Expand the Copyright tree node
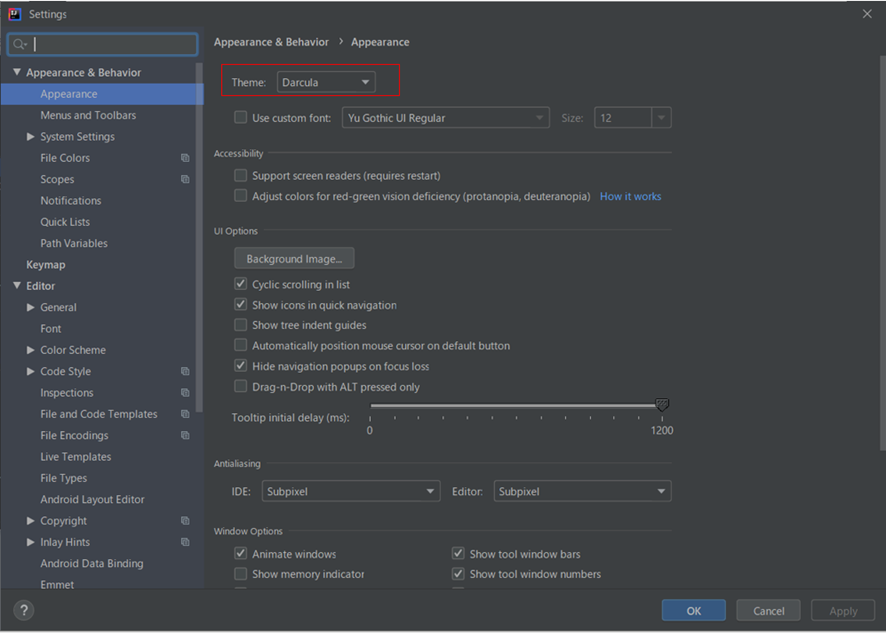The width and height of the screenshot is (886, 633). [31, 521]
